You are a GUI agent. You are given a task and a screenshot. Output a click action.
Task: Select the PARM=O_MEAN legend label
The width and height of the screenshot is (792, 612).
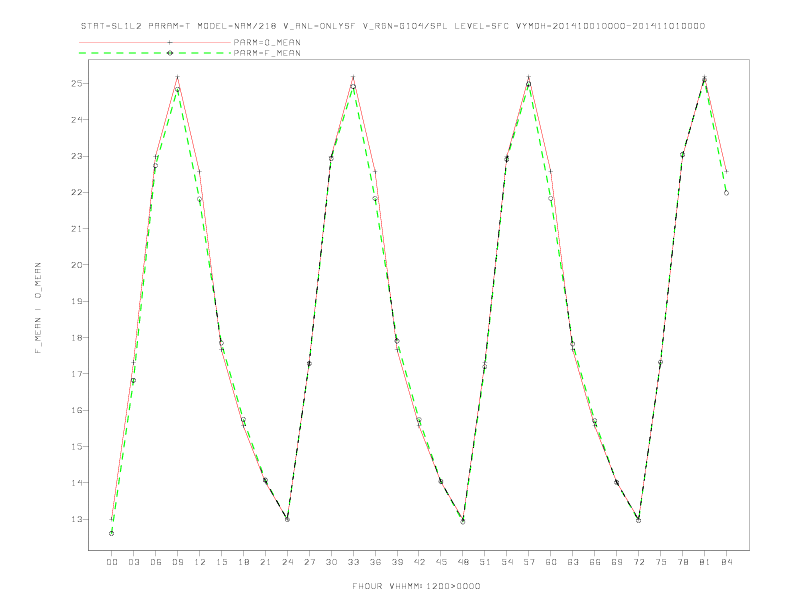pyautogui.click(x=267, y=42)
